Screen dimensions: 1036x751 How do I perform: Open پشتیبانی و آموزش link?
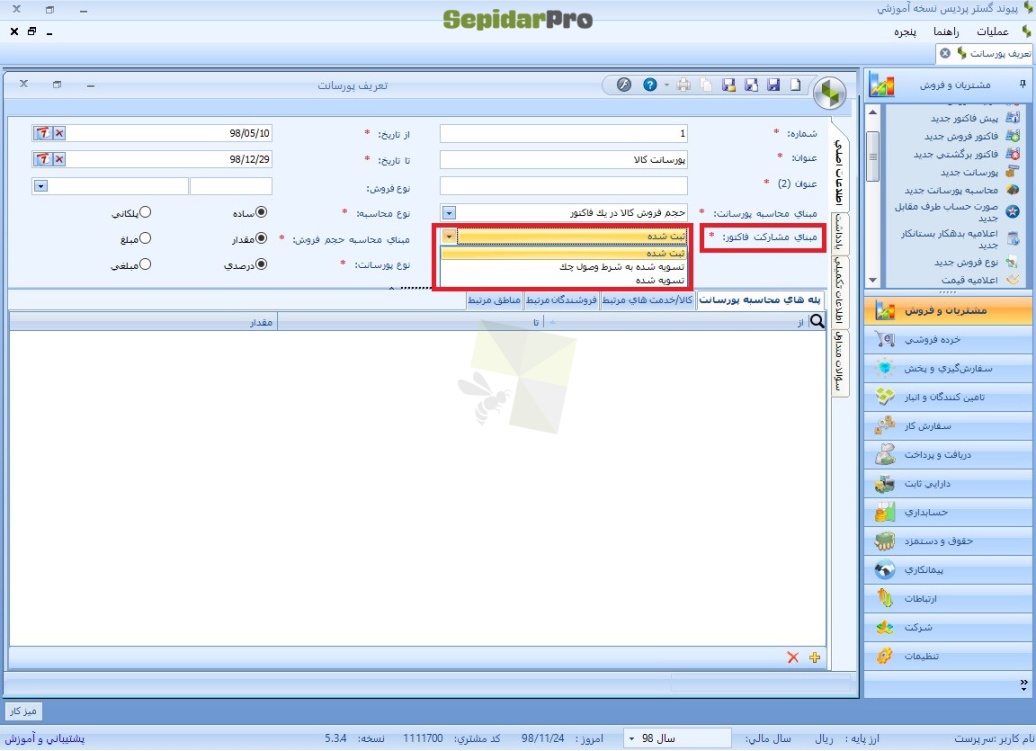pos(45,738)
